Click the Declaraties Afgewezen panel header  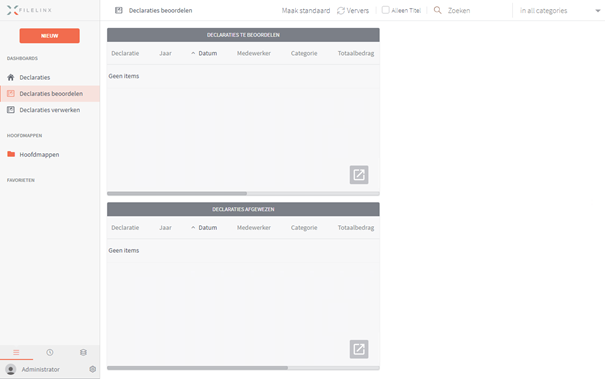243,209
